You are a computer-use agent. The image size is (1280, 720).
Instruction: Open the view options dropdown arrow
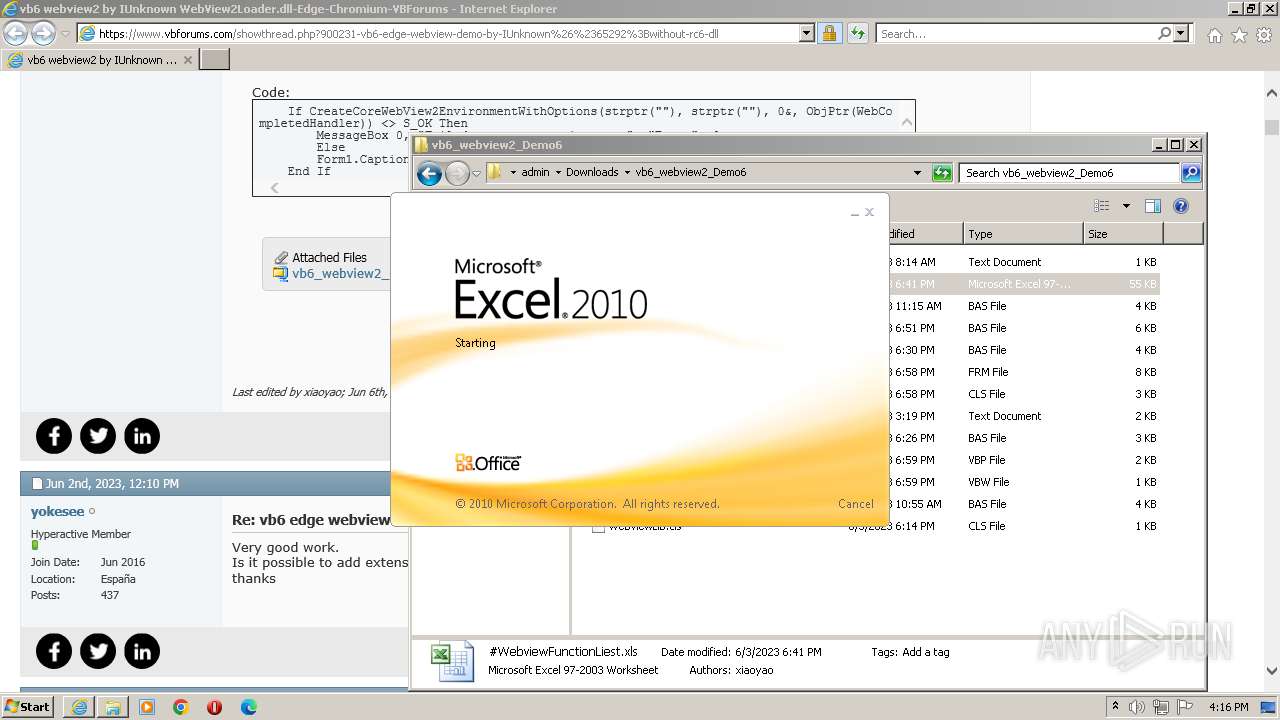[x=1126, y=206]
